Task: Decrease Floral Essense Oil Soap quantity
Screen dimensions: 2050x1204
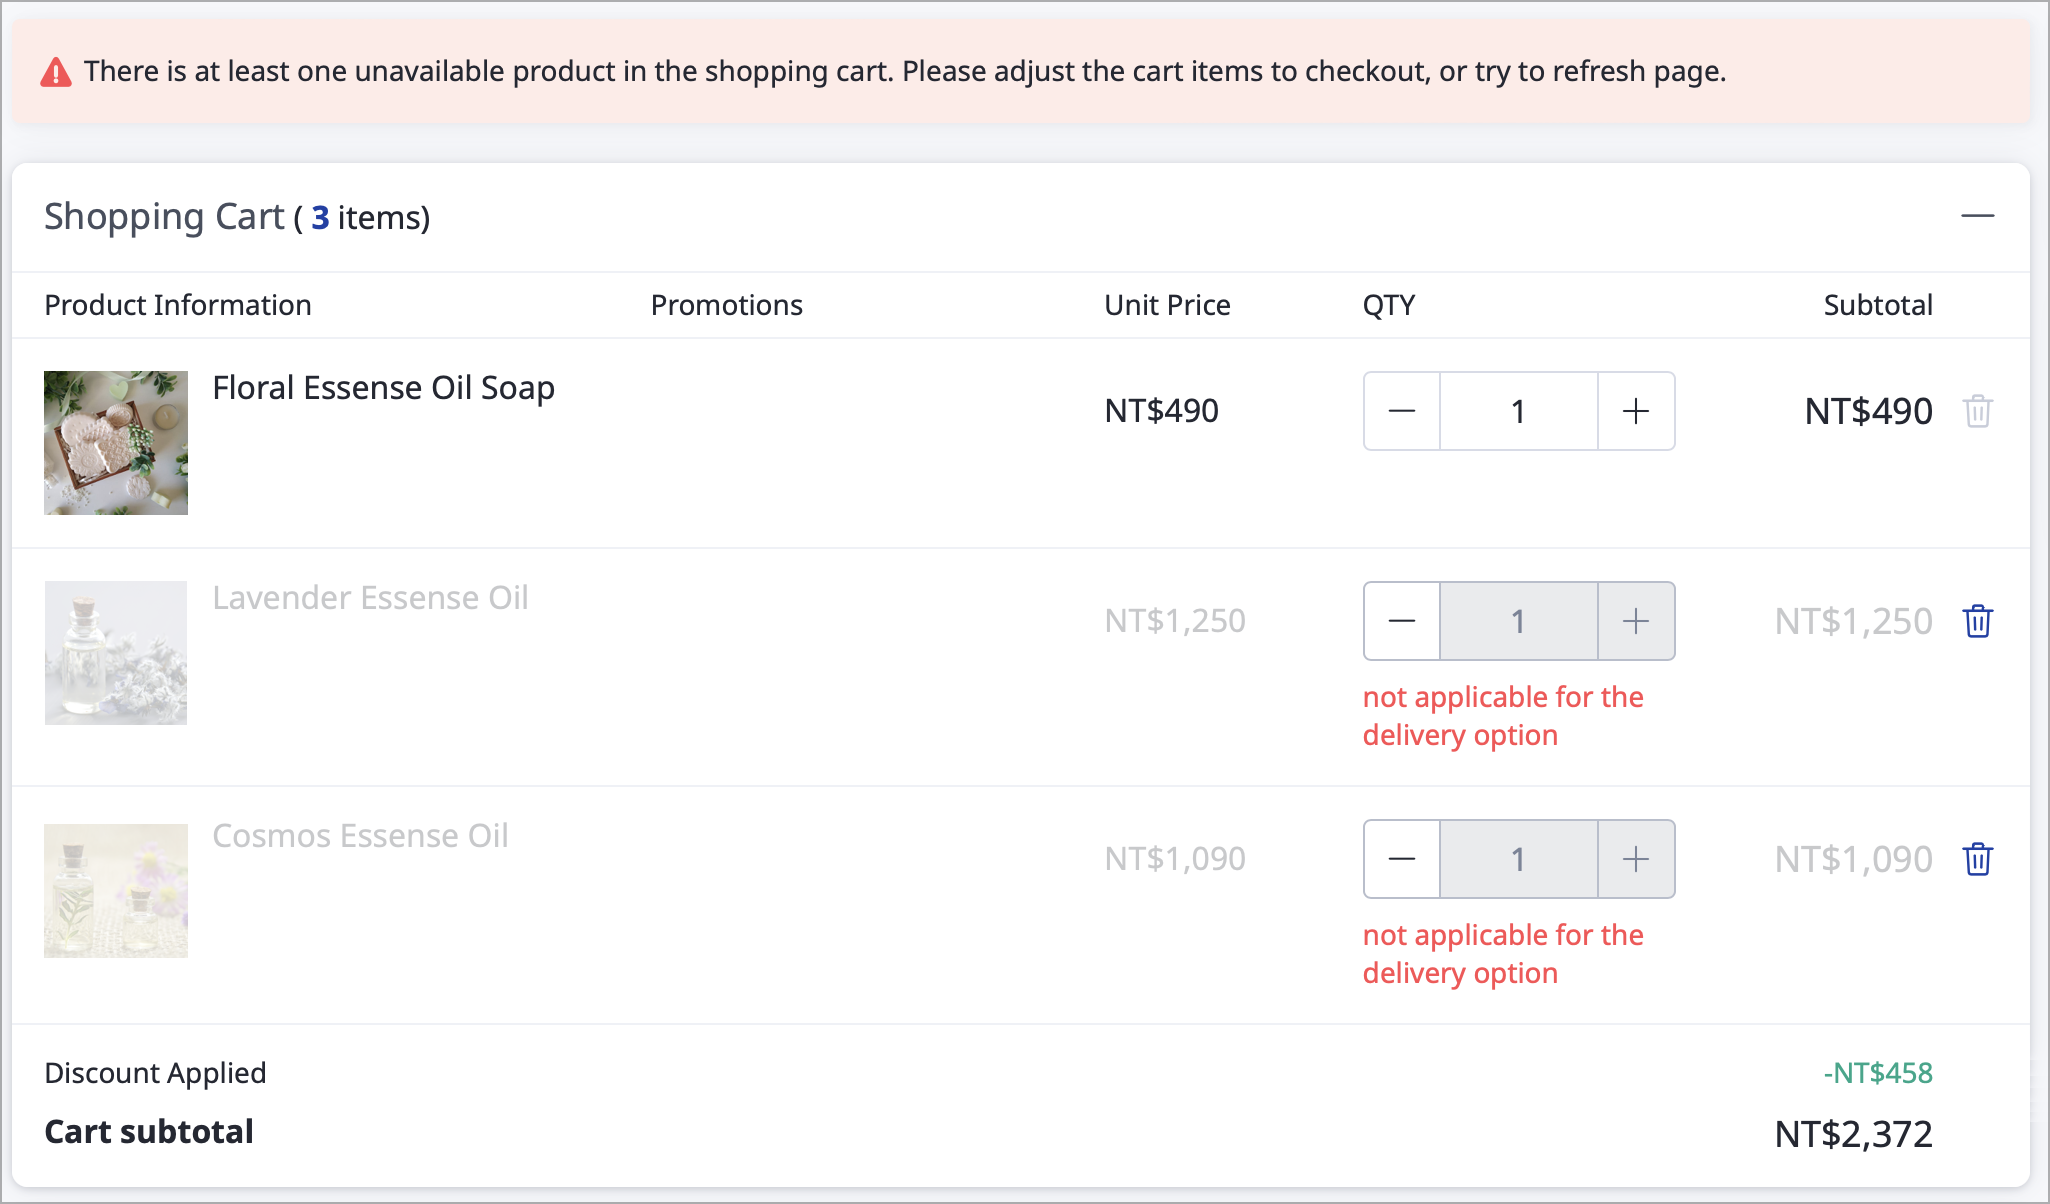Action: (x=1402, y=411)
